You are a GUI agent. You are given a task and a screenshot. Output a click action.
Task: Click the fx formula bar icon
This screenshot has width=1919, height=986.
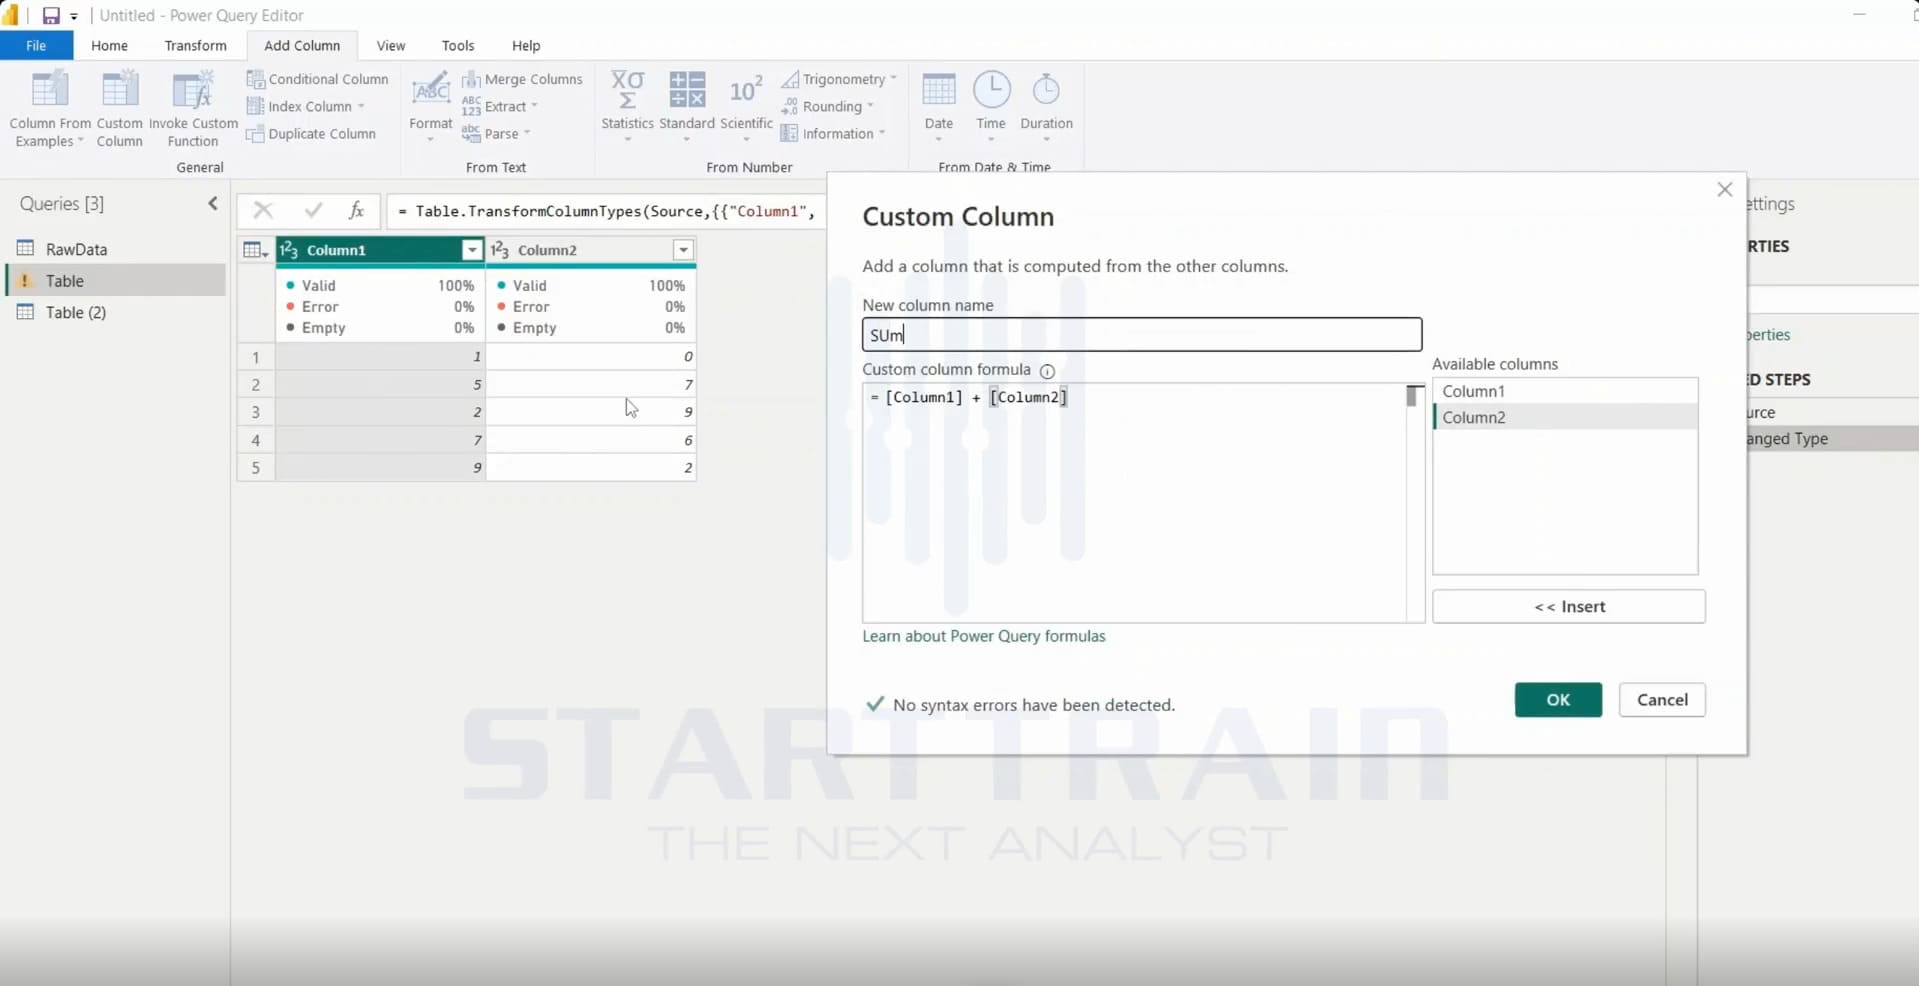point(356,210)
